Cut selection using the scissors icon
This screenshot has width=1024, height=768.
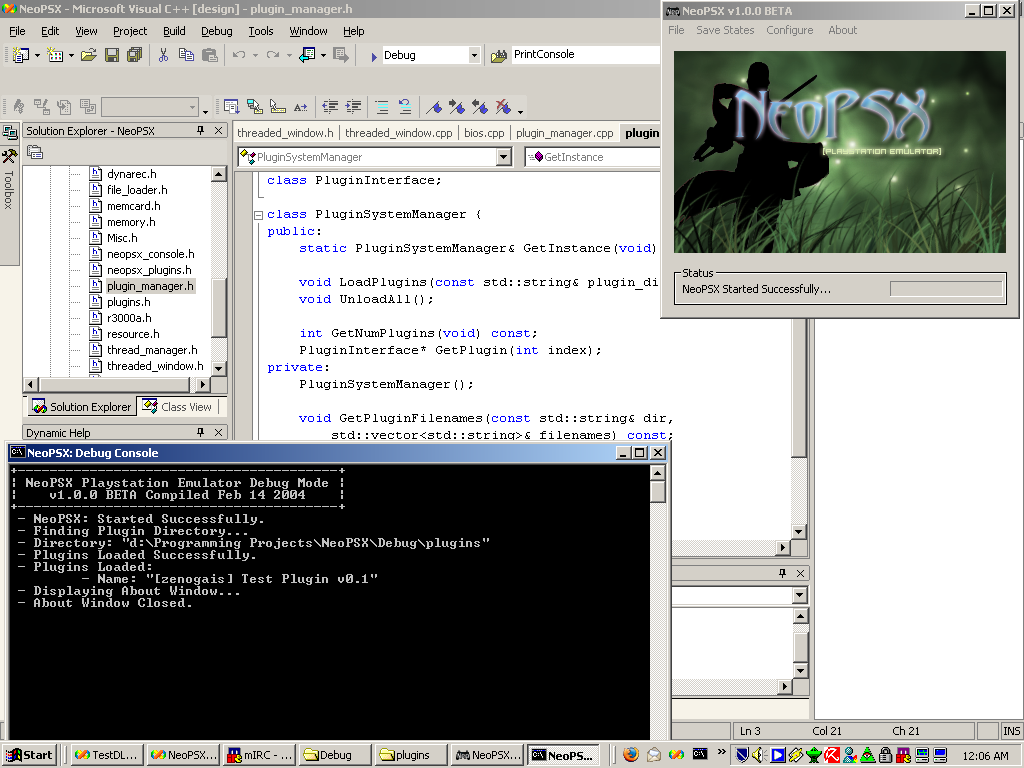click(163, 56)
